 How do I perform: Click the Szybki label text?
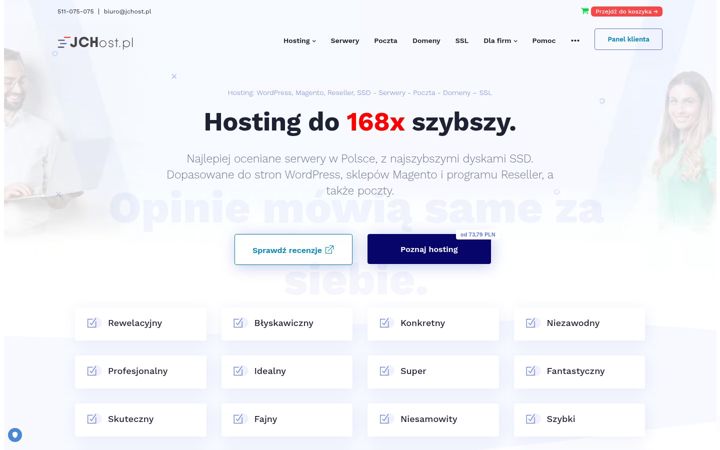click(561, 419)
